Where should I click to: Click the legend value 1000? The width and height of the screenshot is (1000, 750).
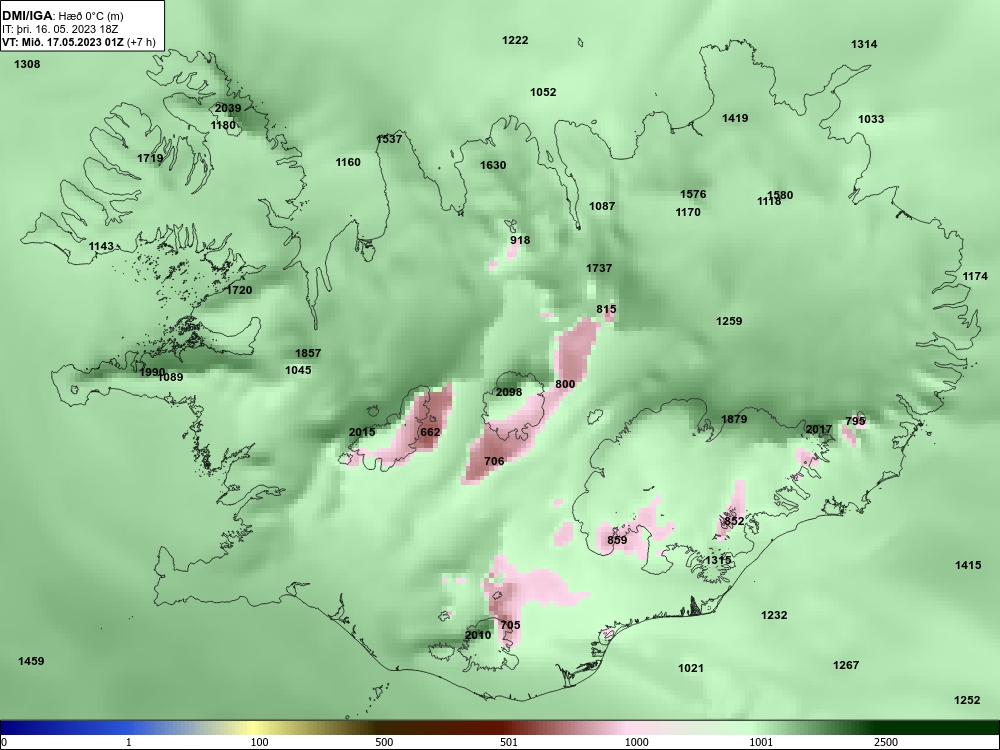636,742
